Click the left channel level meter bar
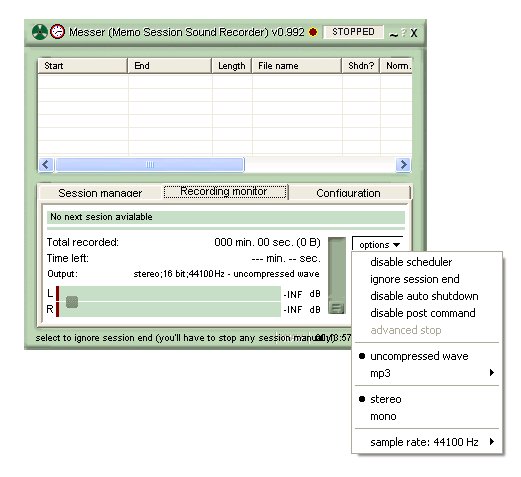Viewport: 521px width, 477px height. [x=170, y=293]
